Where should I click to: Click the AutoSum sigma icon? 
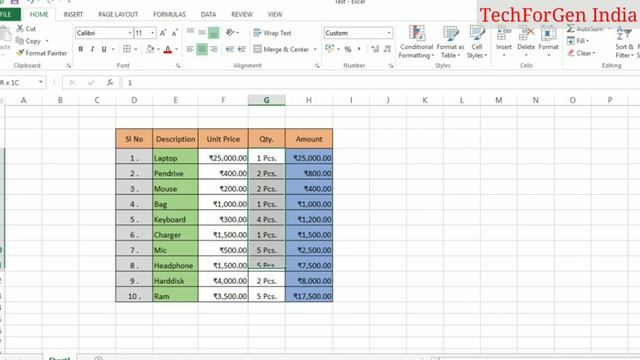571,29
